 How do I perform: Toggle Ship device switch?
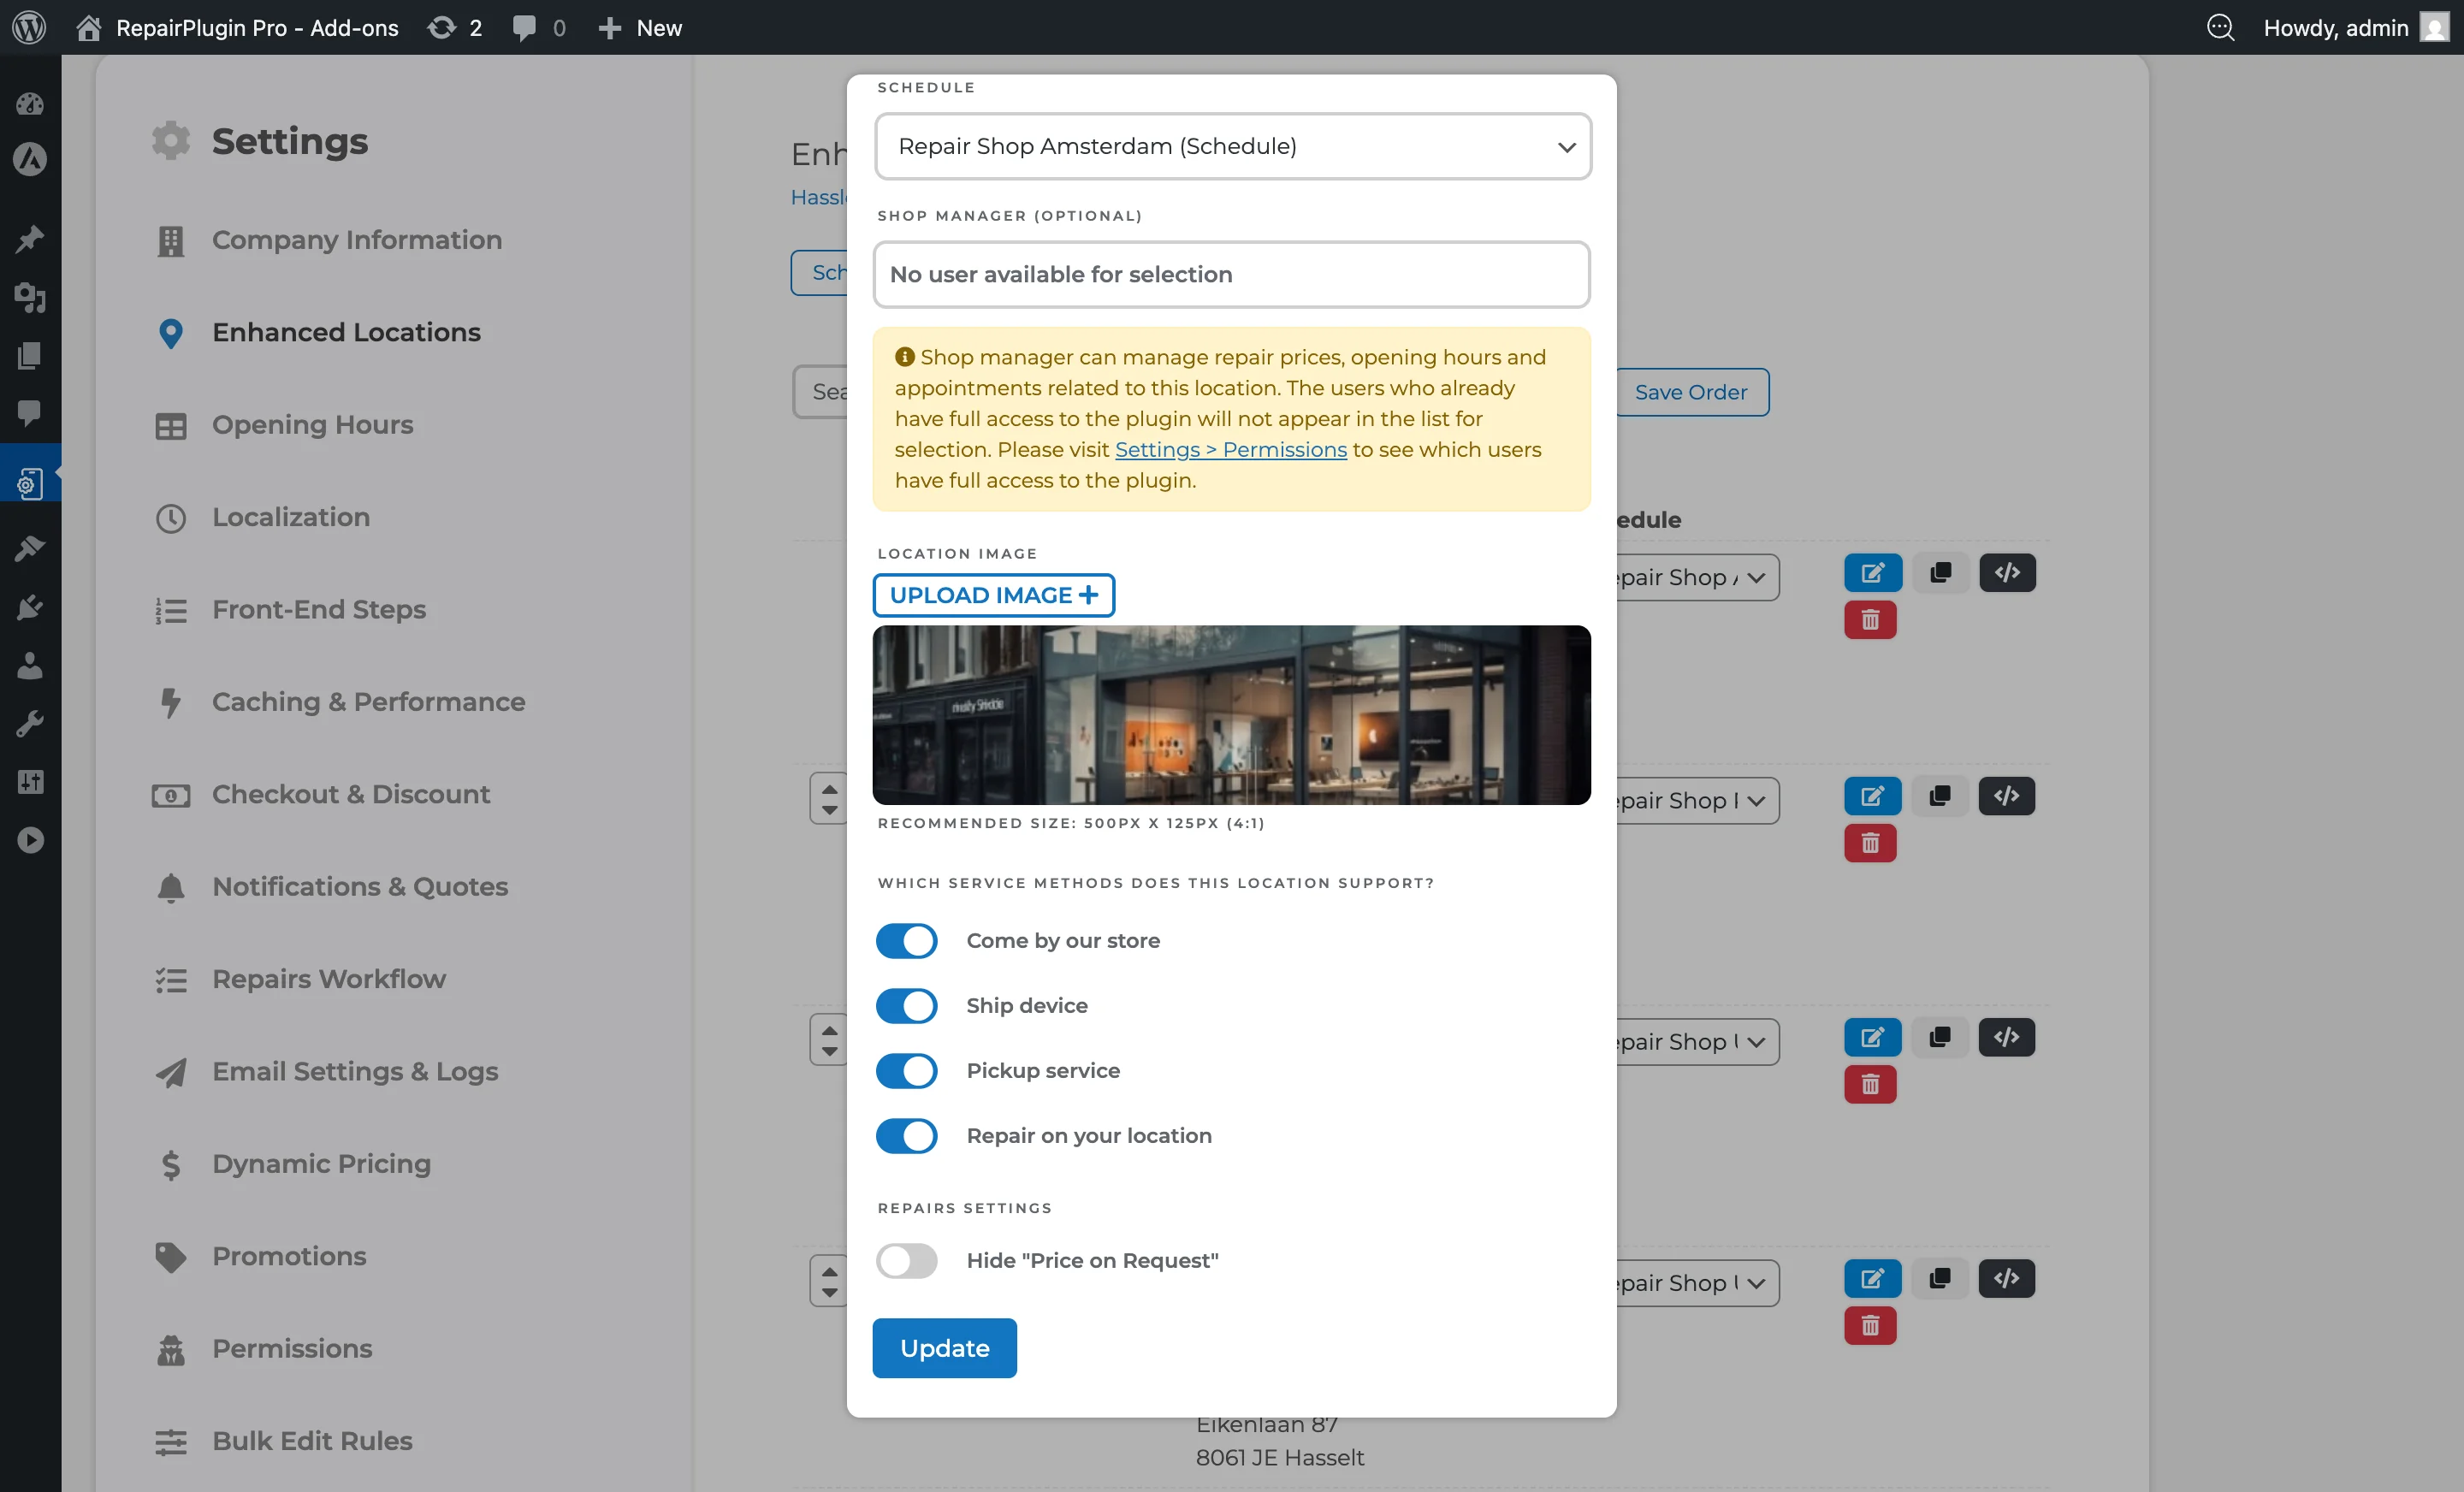coord(907,1006)
